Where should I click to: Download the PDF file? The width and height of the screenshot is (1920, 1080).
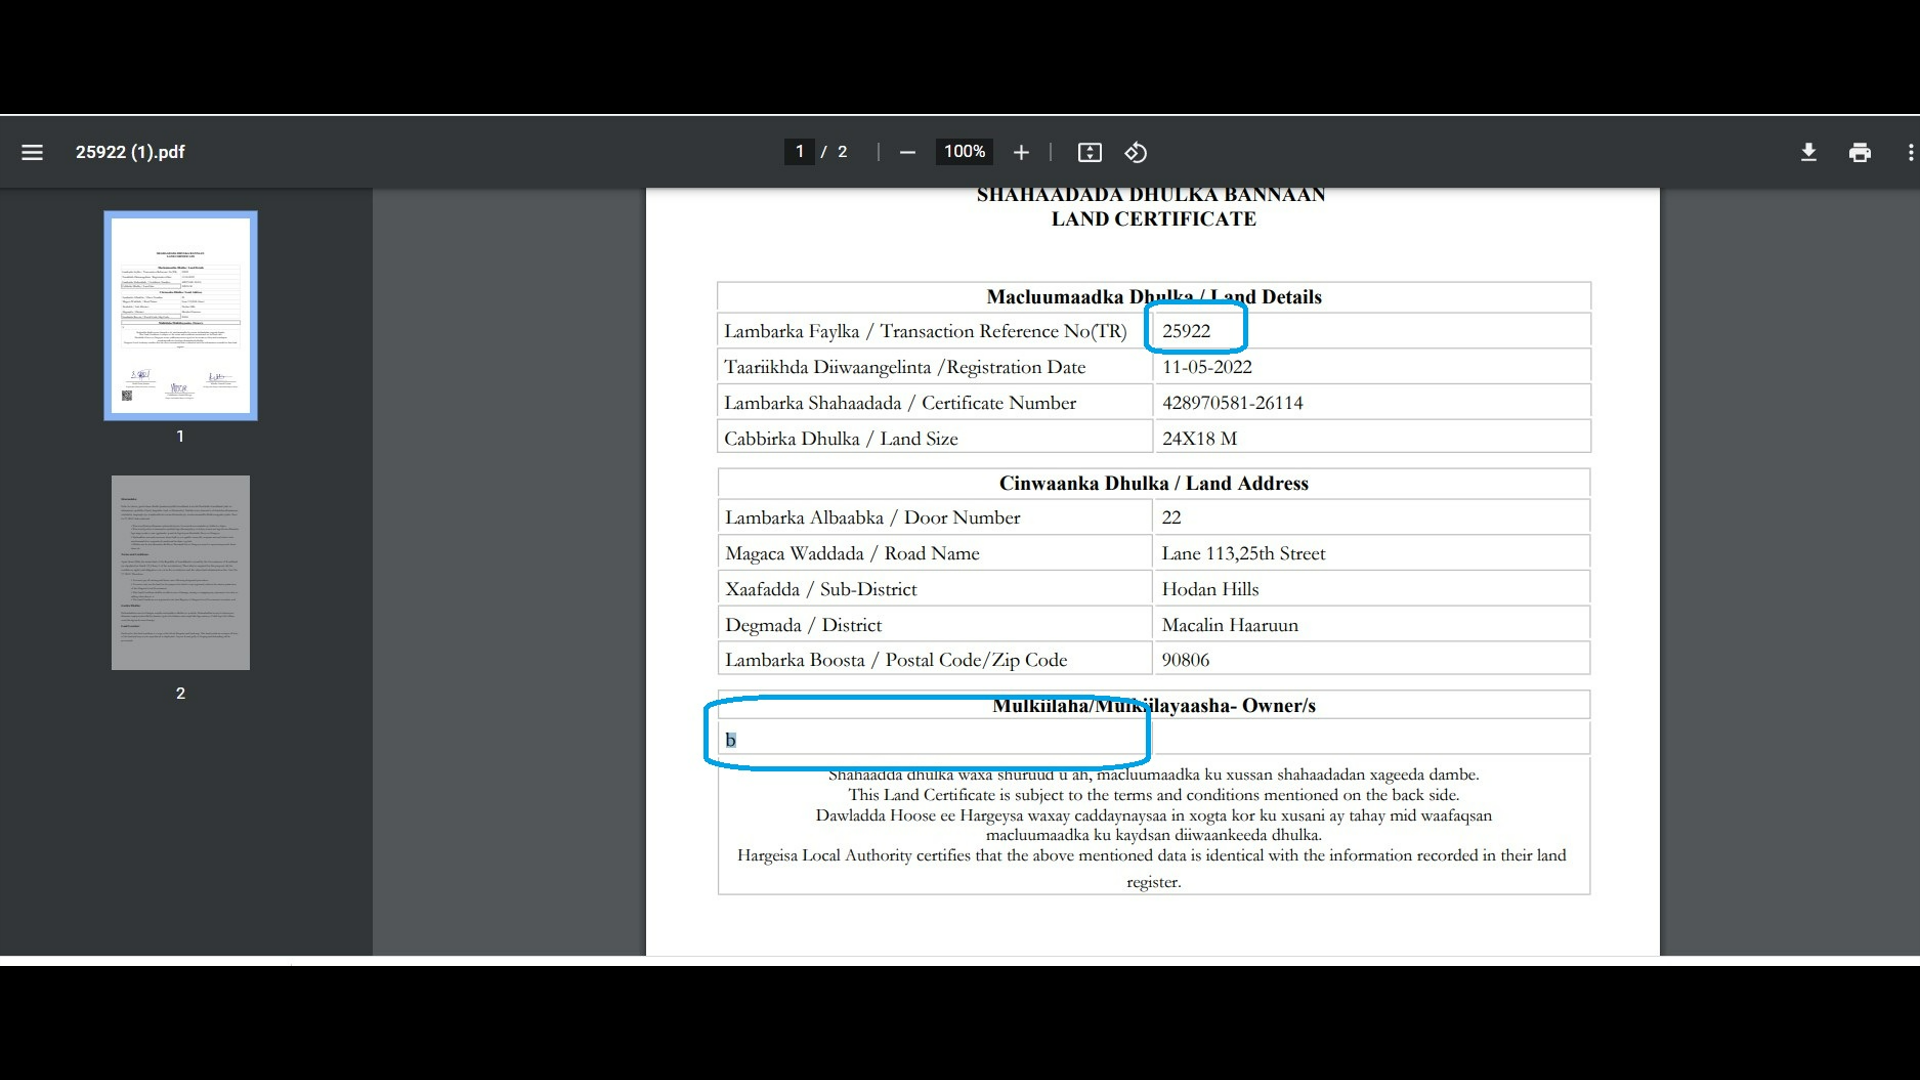click(x=1808, y=152)
